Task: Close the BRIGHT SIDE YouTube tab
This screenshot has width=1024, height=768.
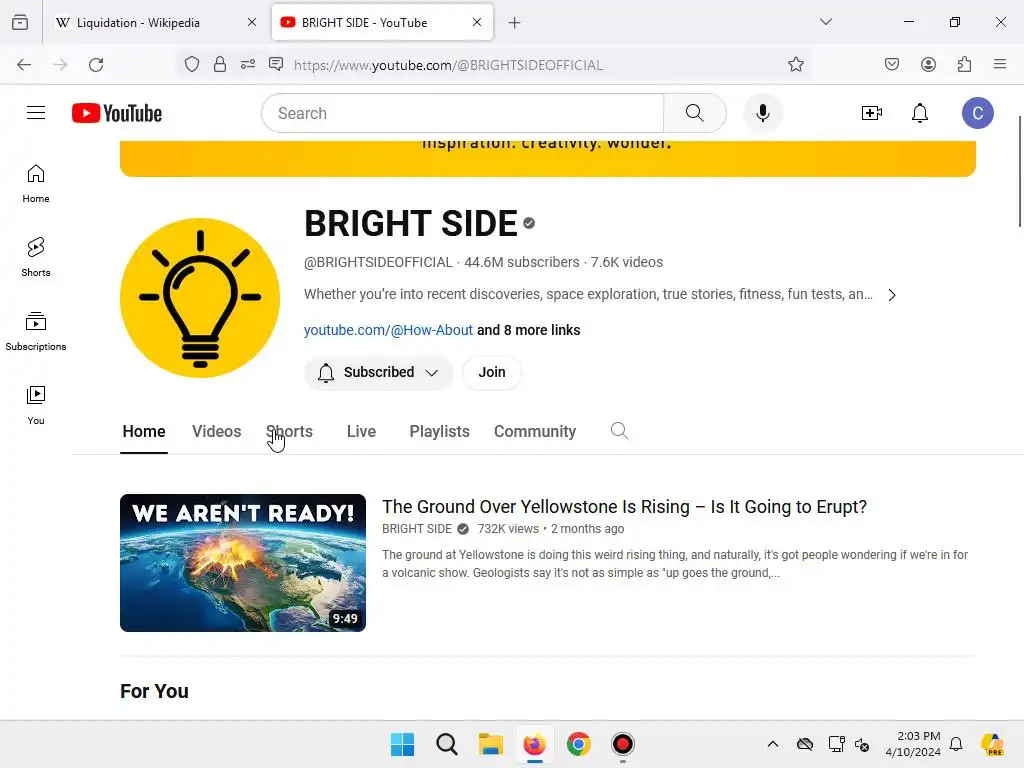Action: tap(477, 22)
